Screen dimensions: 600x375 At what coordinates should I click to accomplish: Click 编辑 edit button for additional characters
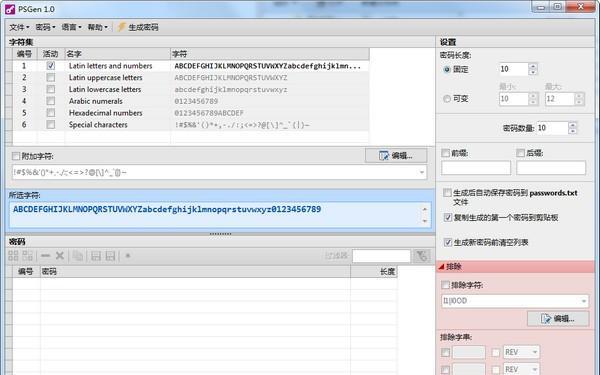pyautogui.click(x=396, y=155)
